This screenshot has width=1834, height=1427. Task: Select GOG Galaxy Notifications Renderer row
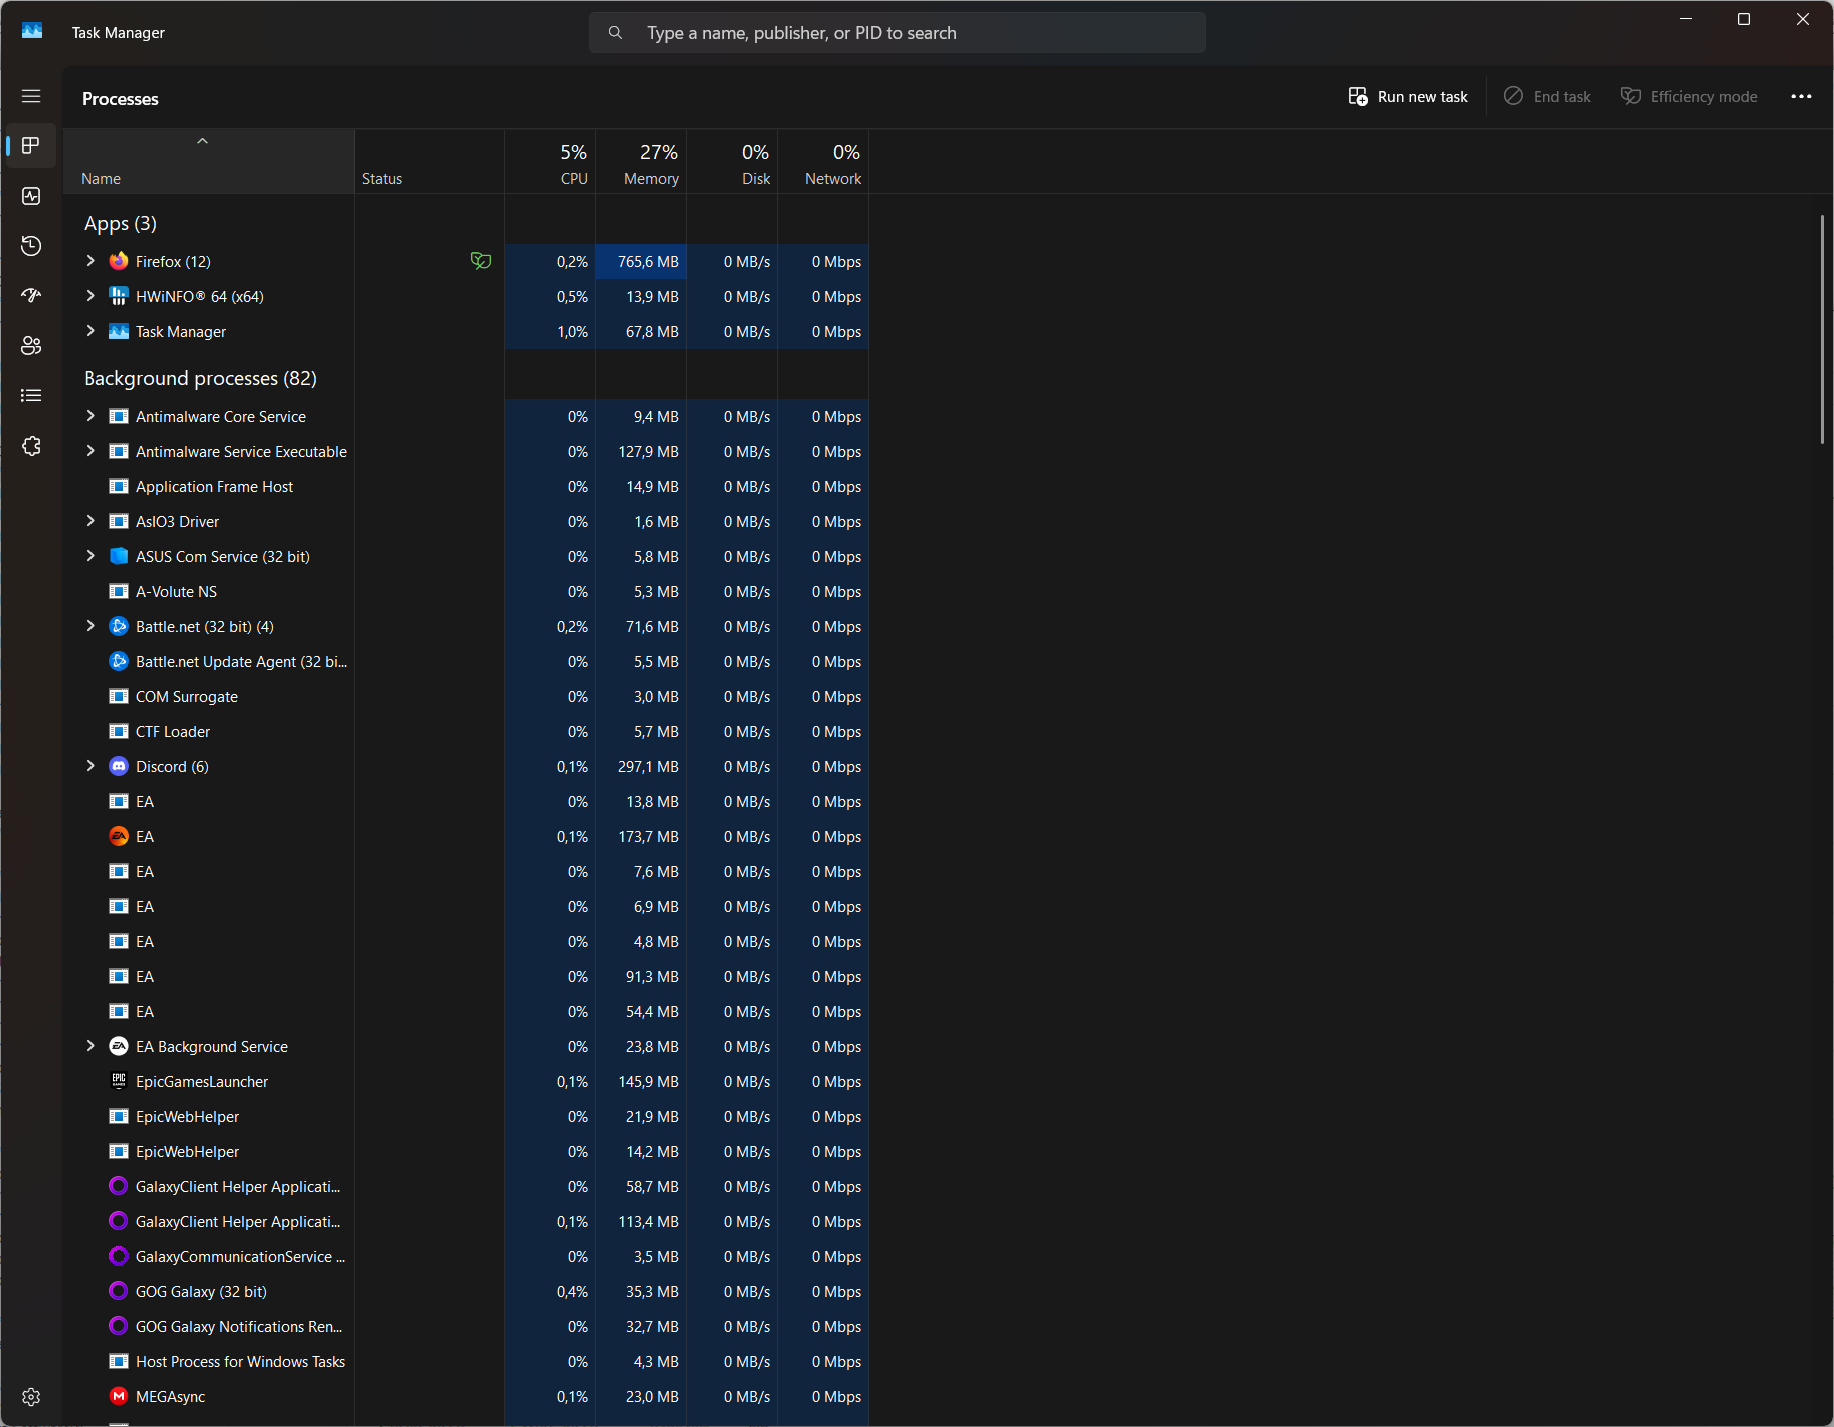466,1326
